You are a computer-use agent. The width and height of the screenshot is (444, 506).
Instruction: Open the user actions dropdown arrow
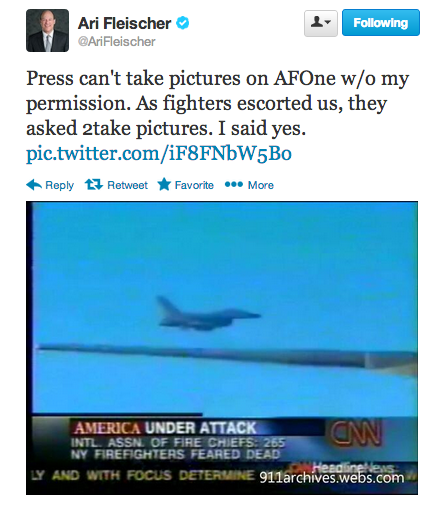[x=328, y=22]
